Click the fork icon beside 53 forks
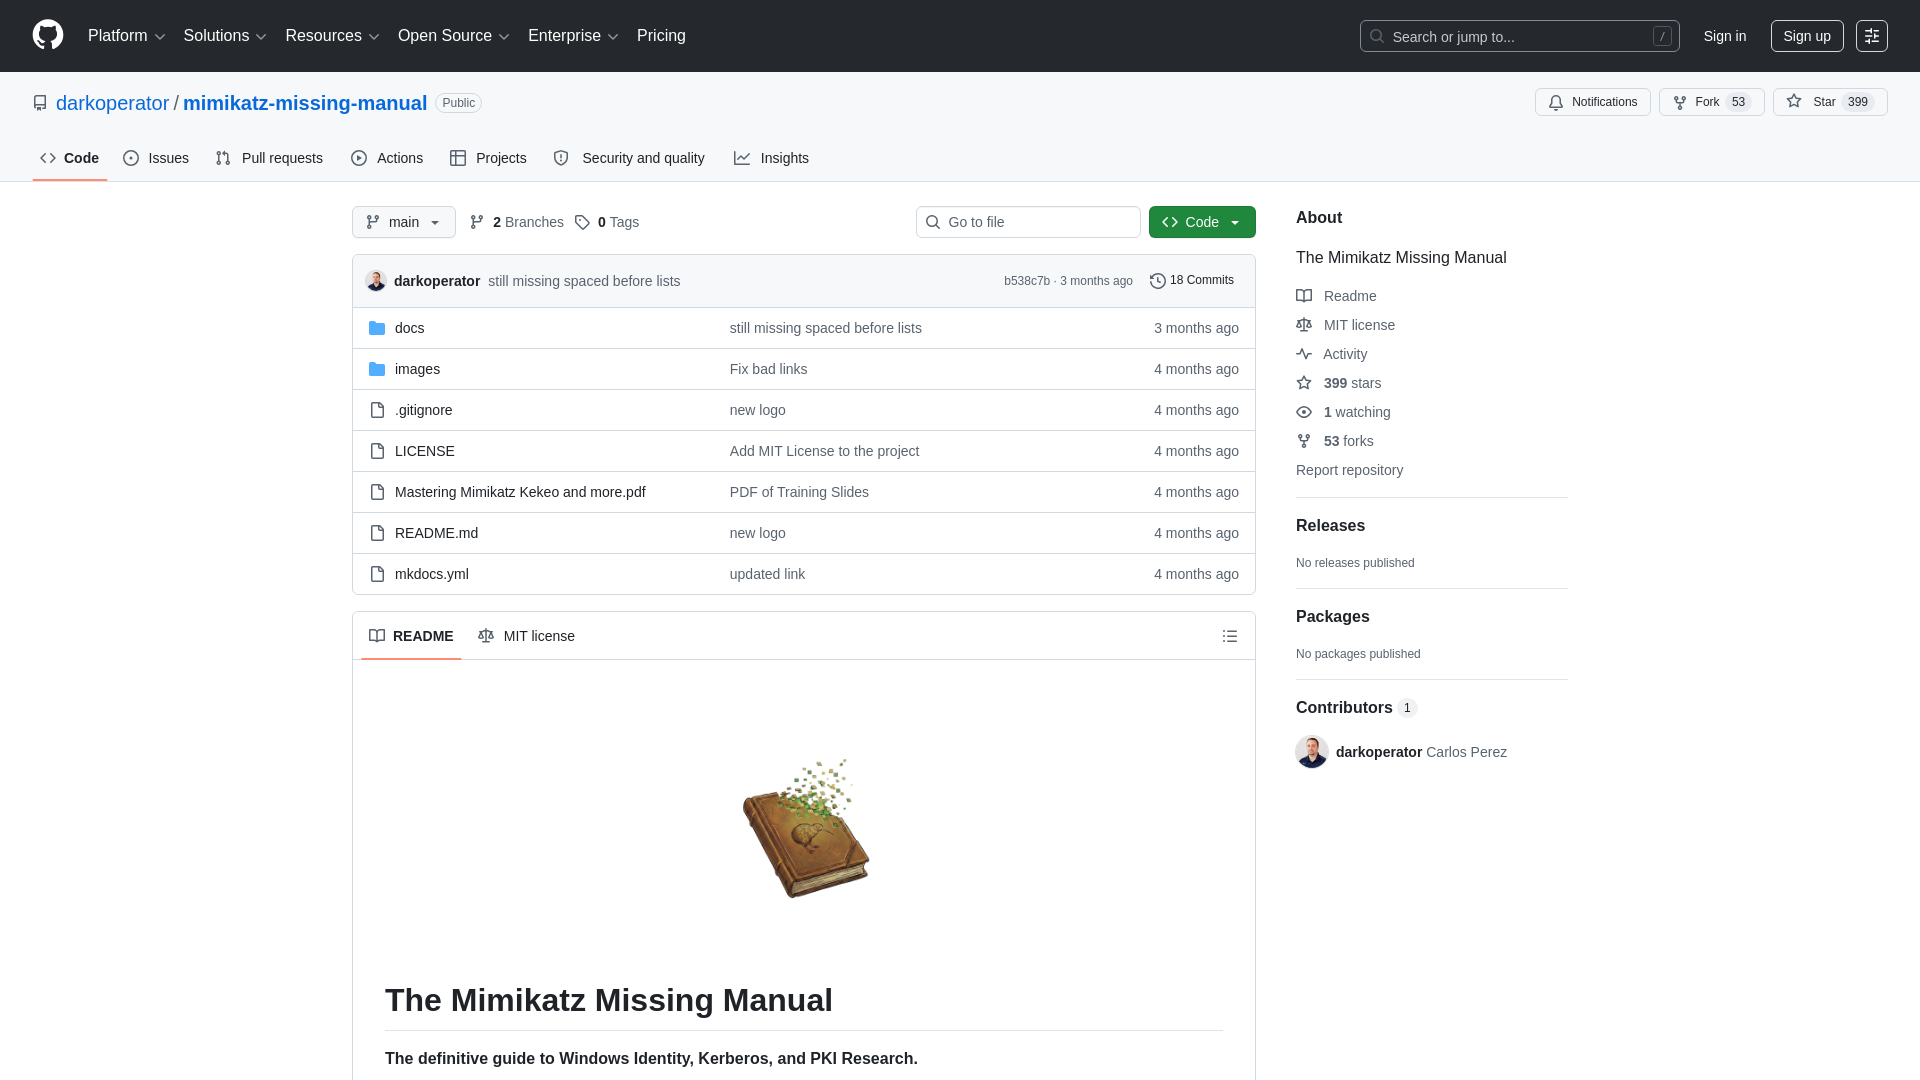Screen dimensions: 1920x1080 (1304, 441)
